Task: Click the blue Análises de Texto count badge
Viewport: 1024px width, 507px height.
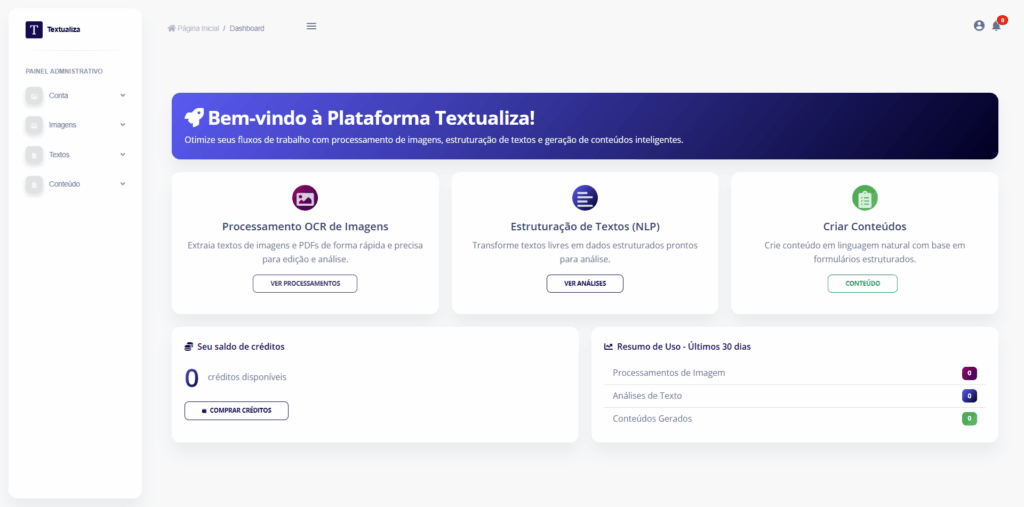Action: click(x=969, y=396)
